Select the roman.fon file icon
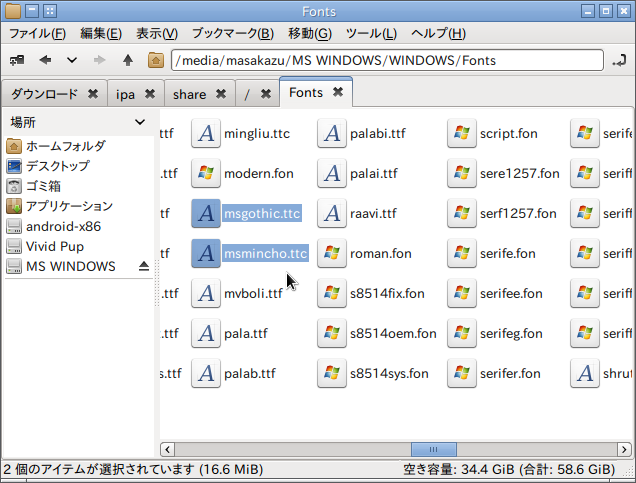636x483 pixels. [x=332, y=253]
